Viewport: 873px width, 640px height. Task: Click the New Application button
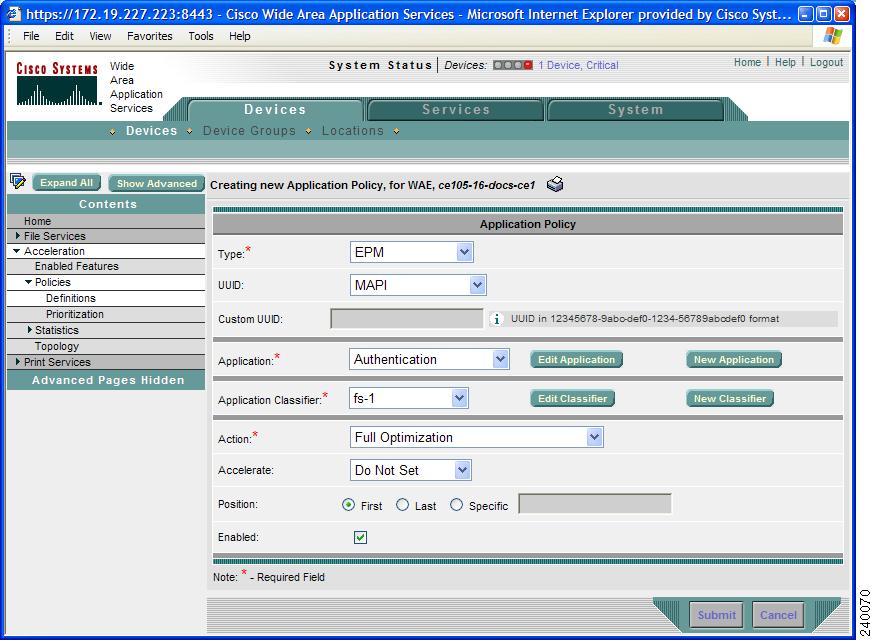734,360
